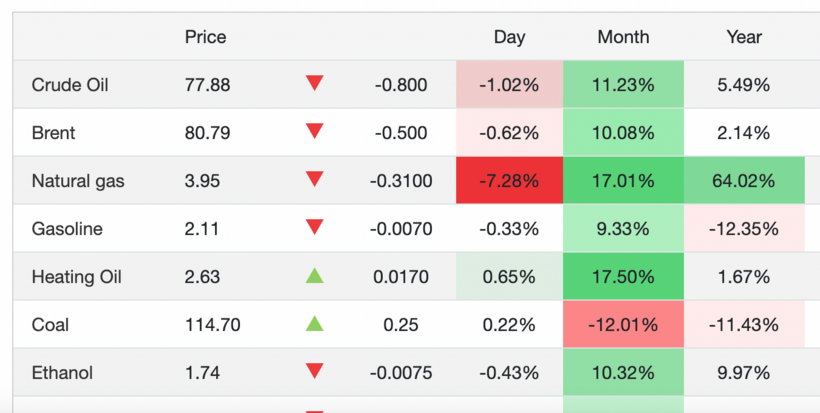Sort by the Month column header
The width and height of the screenshot is (820, 413).
click(x=623, y=37)
